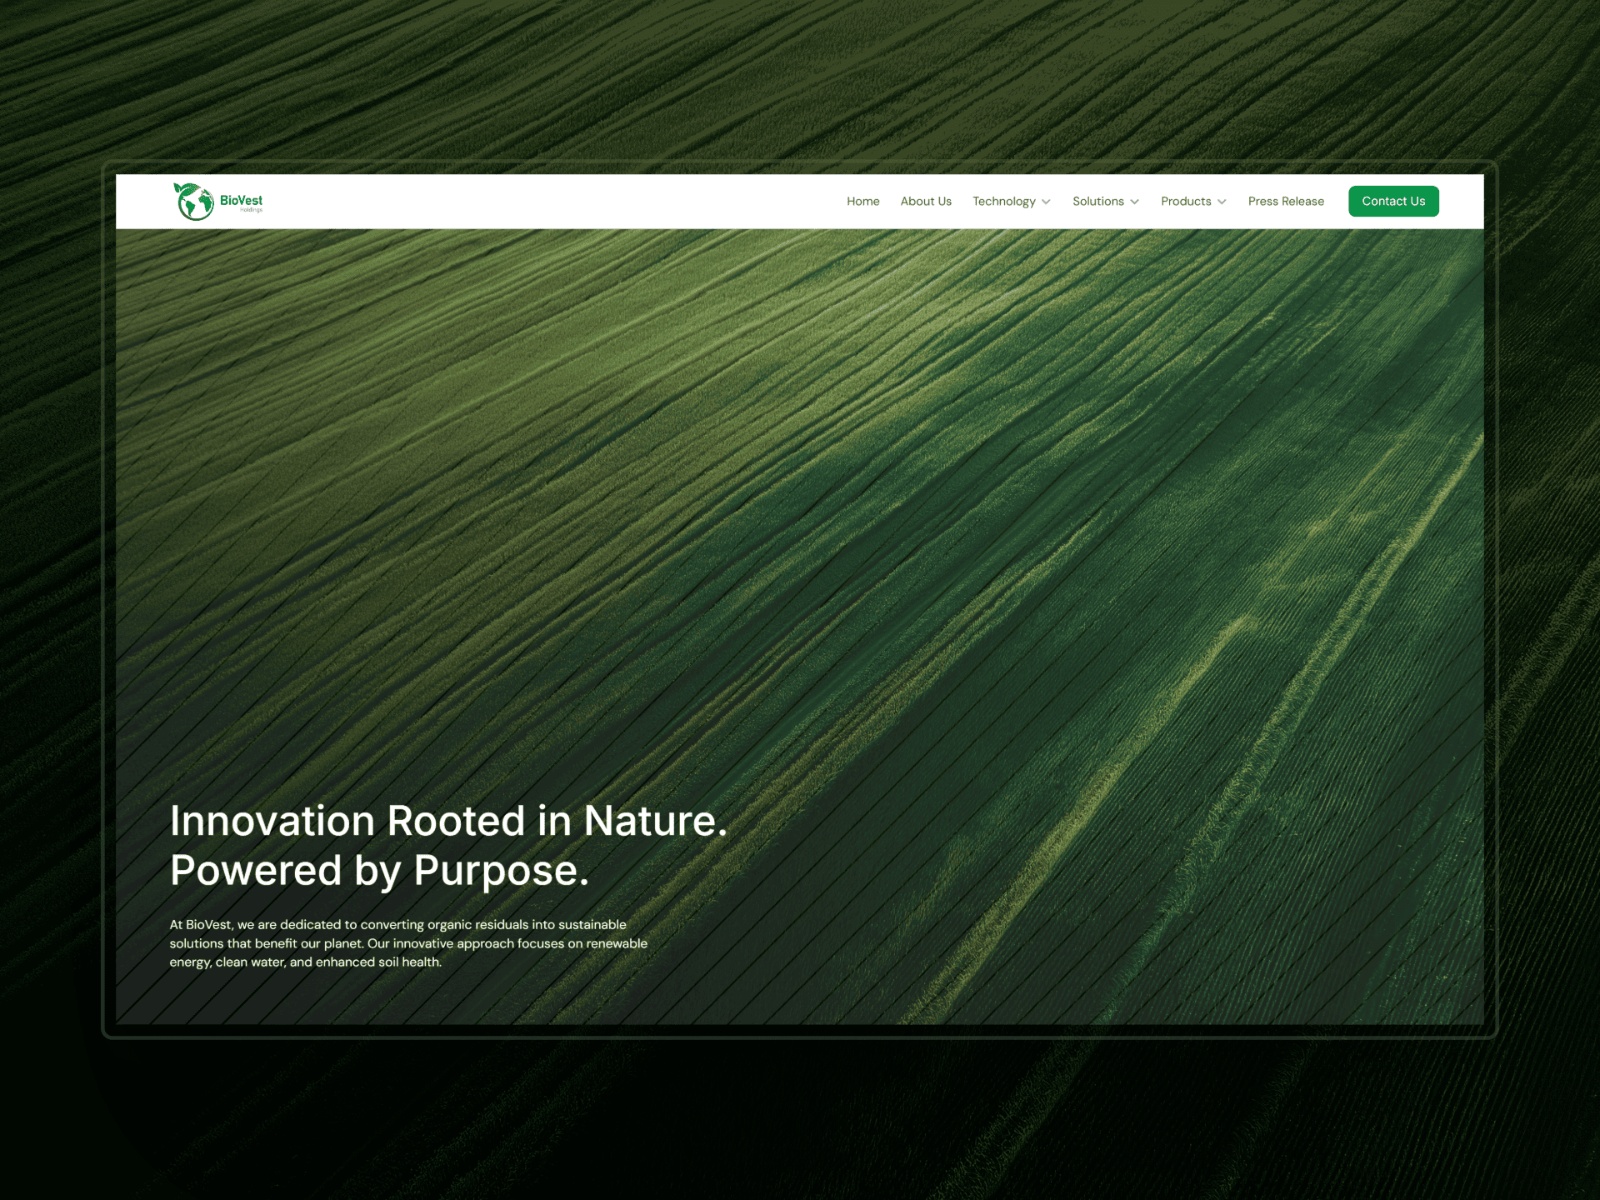
Task: Expand the chevron beside Solutions
Action: tap(1134, 202)
